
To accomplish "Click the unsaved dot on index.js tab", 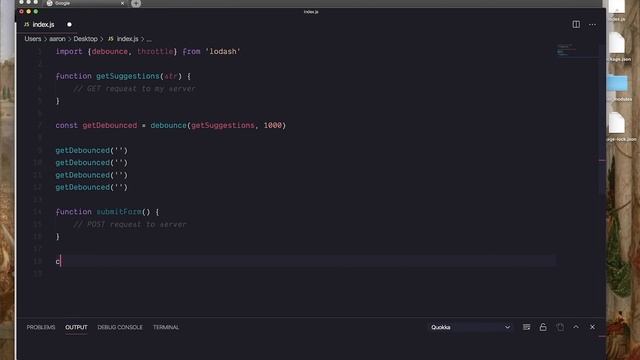I will pos(69,24).
